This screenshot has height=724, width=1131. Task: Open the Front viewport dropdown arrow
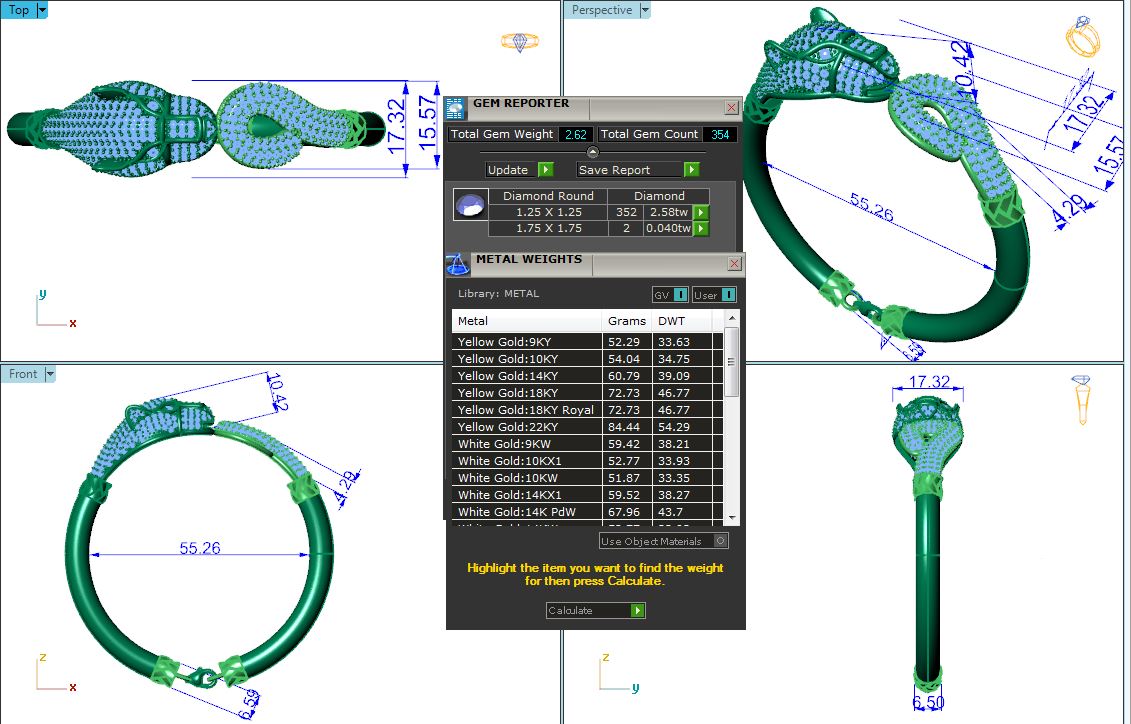click(x=49, y=374)
